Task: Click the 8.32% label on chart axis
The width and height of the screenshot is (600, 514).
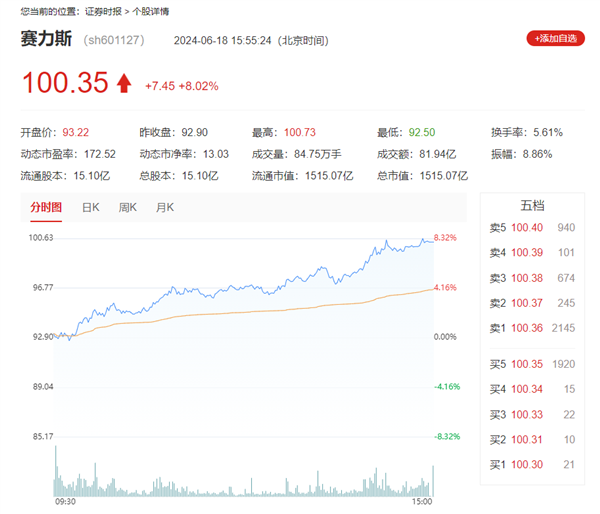Action: pos(446,238)
